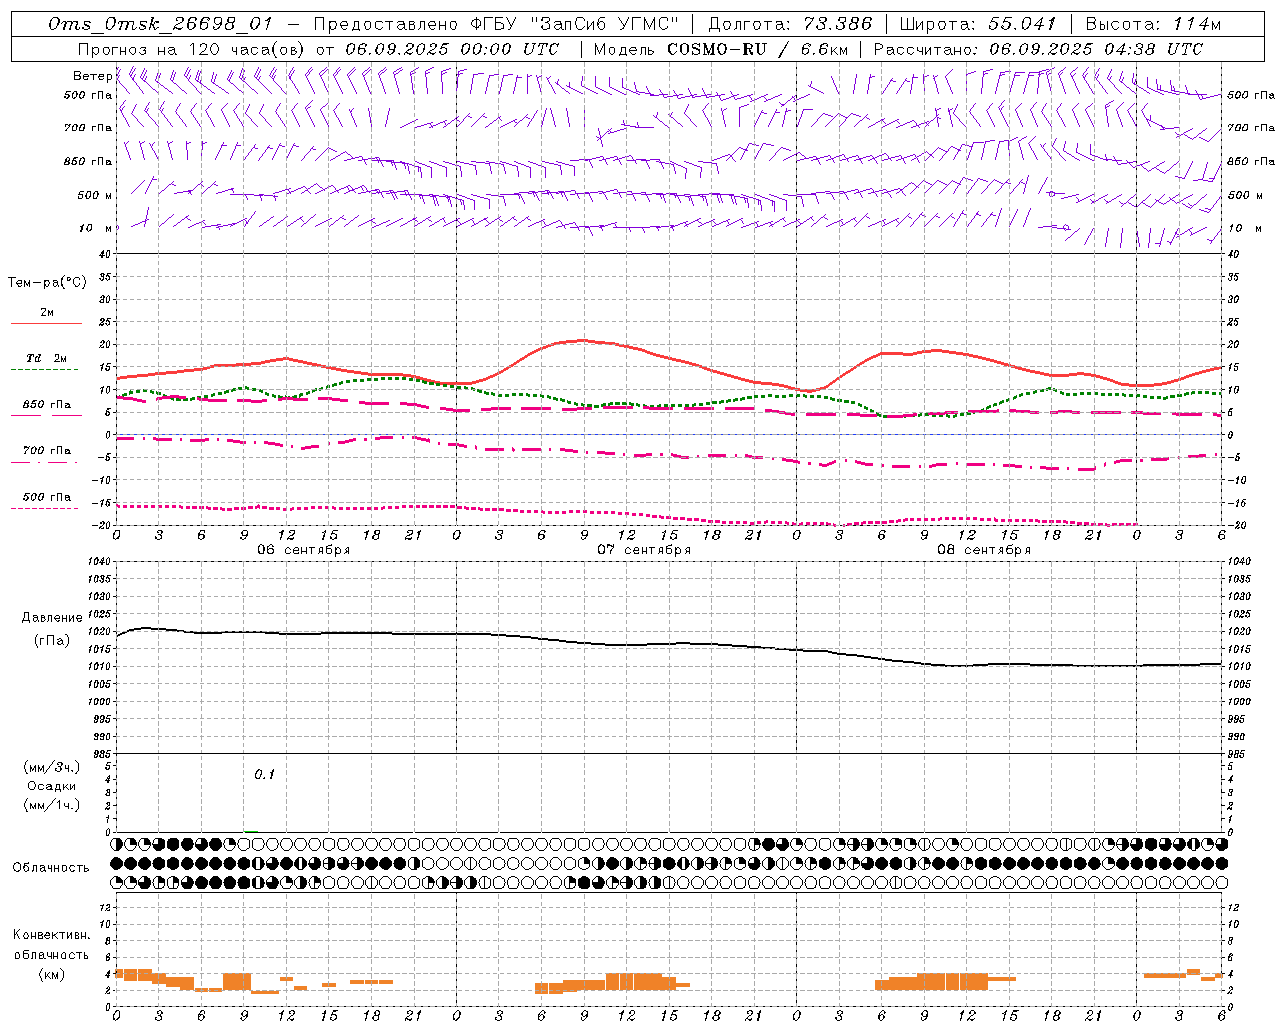Select the longitude value 73.386
This screenshot has width=1280, height=1024.
pyautogui.click(x=838, y=24)
